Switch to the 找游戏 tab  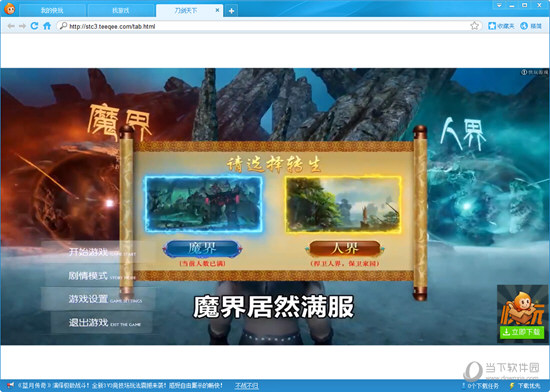tap(121, 11)
